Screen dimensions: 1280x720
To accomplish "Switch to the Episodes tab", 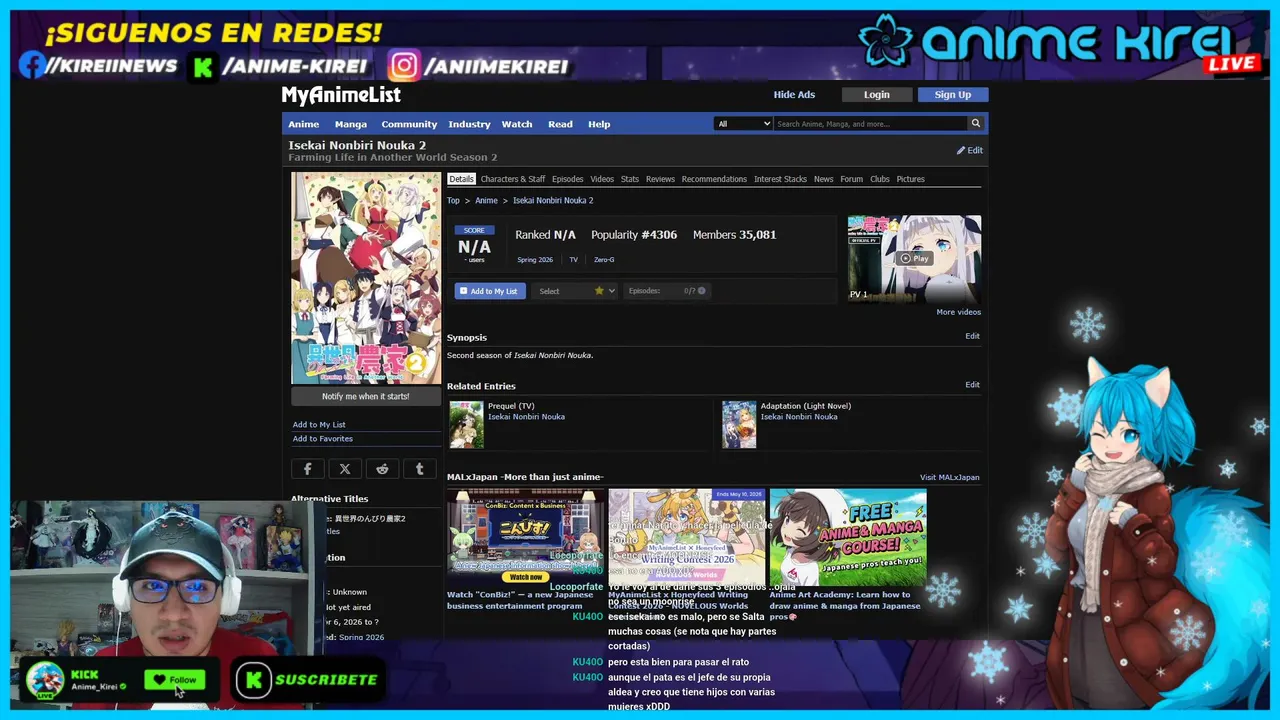I will pyautogui.click(x=568, y=179).
